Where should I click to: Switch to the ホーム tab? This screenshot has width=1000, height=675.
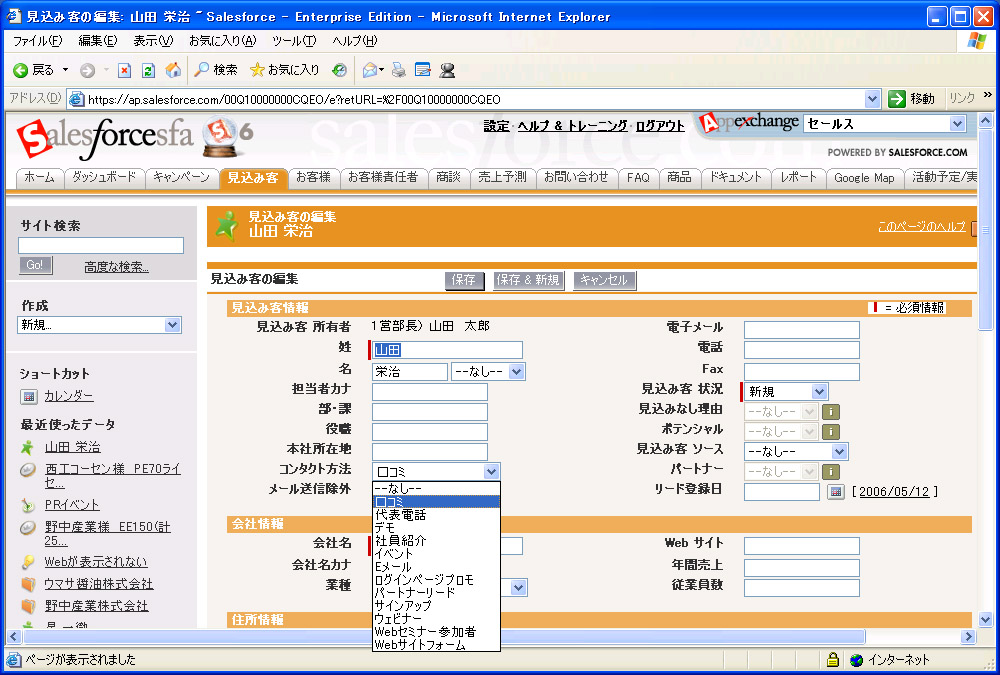click(40, 177)
